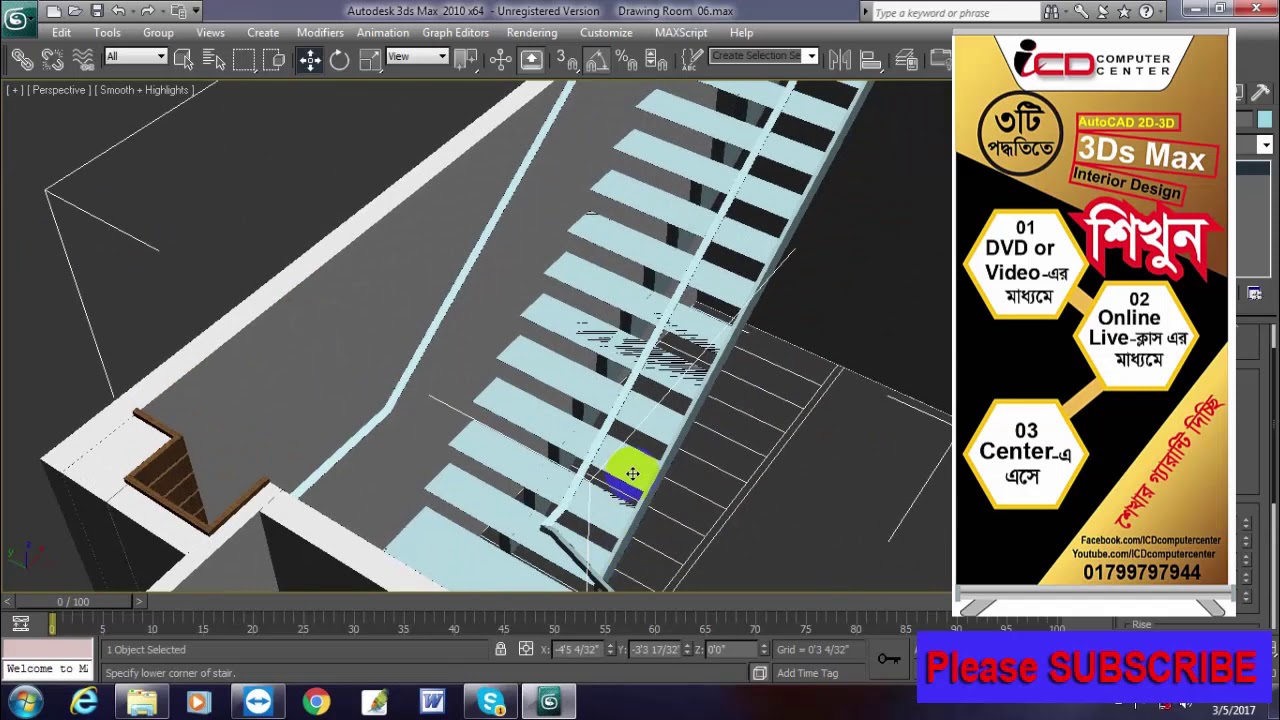Open the Edit menu
The height and width of the screenshot is (720, 1280).
click(x=61, y=32)
